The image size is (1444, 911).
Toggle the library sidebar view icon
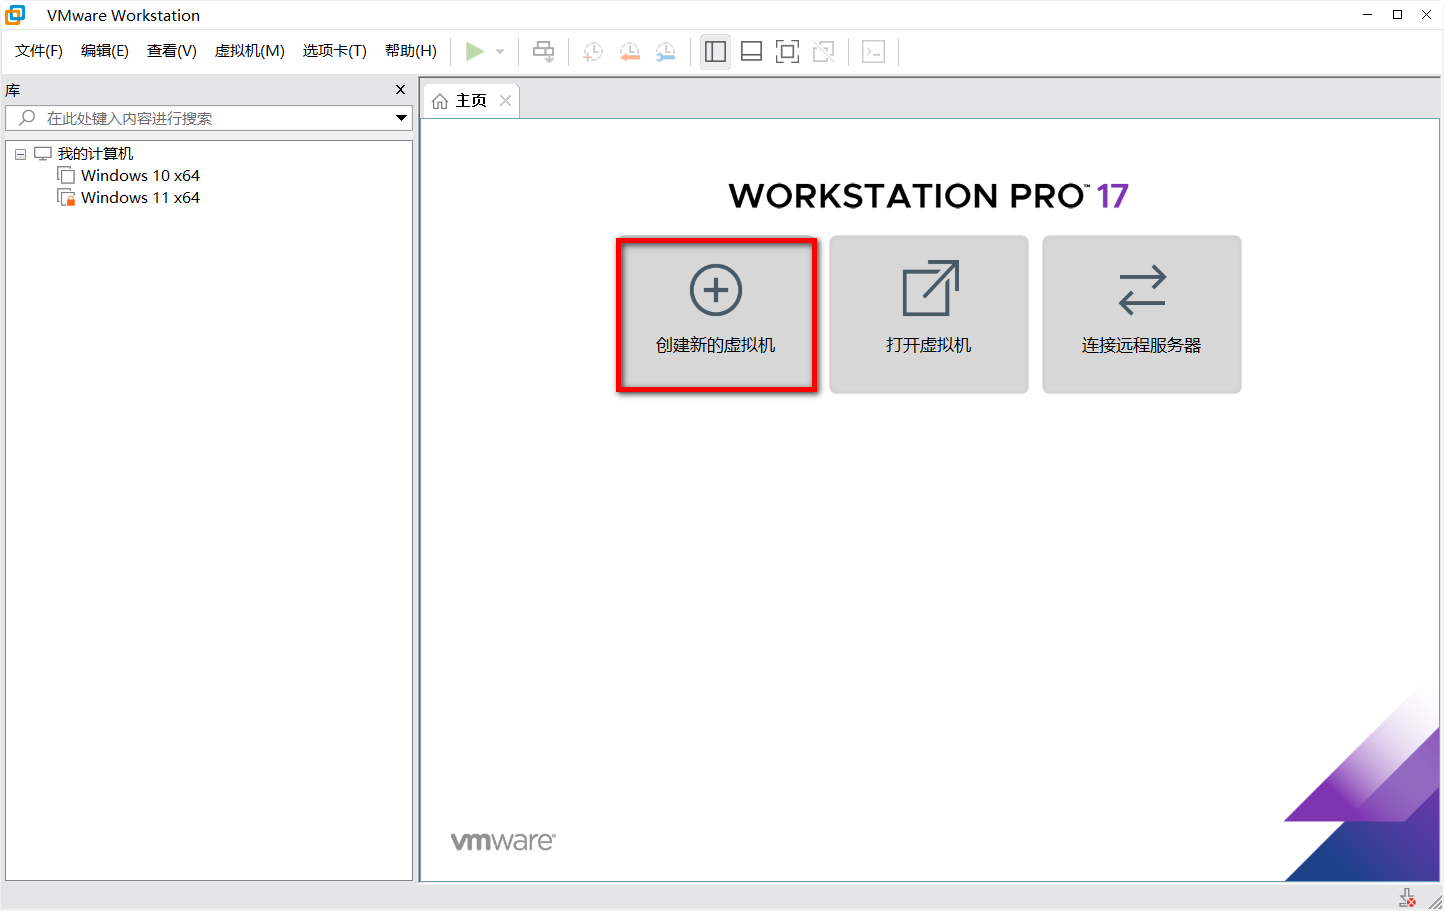pyautogui.click(x=715, y=51)
